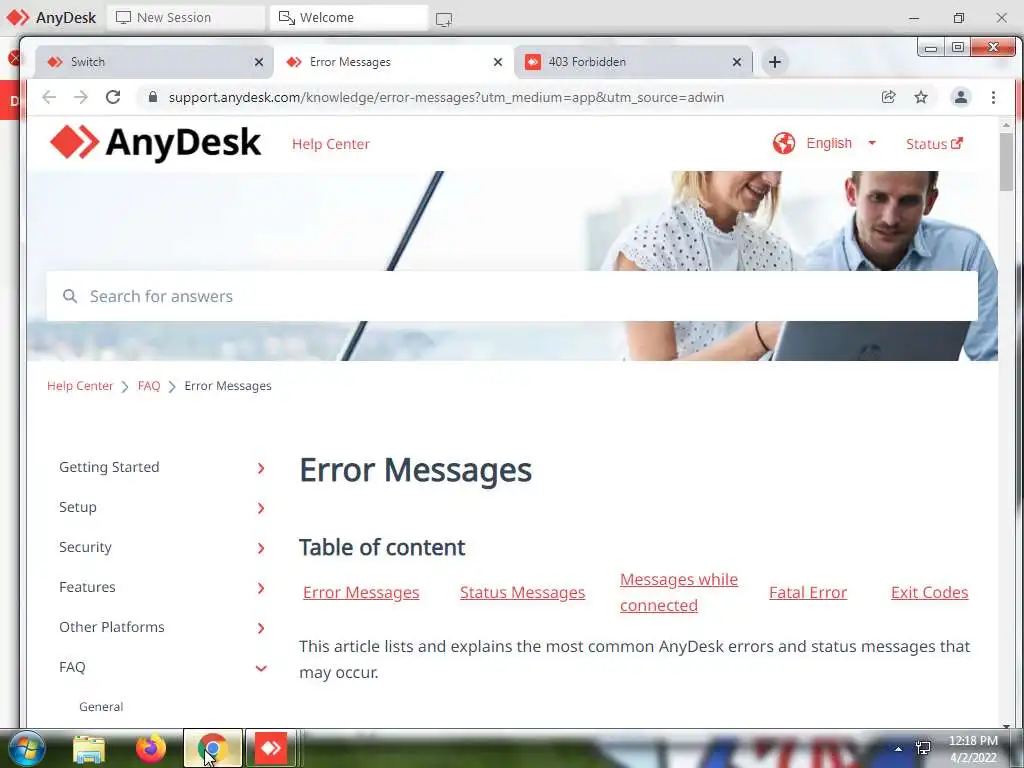Click the network tray icon

923,748
